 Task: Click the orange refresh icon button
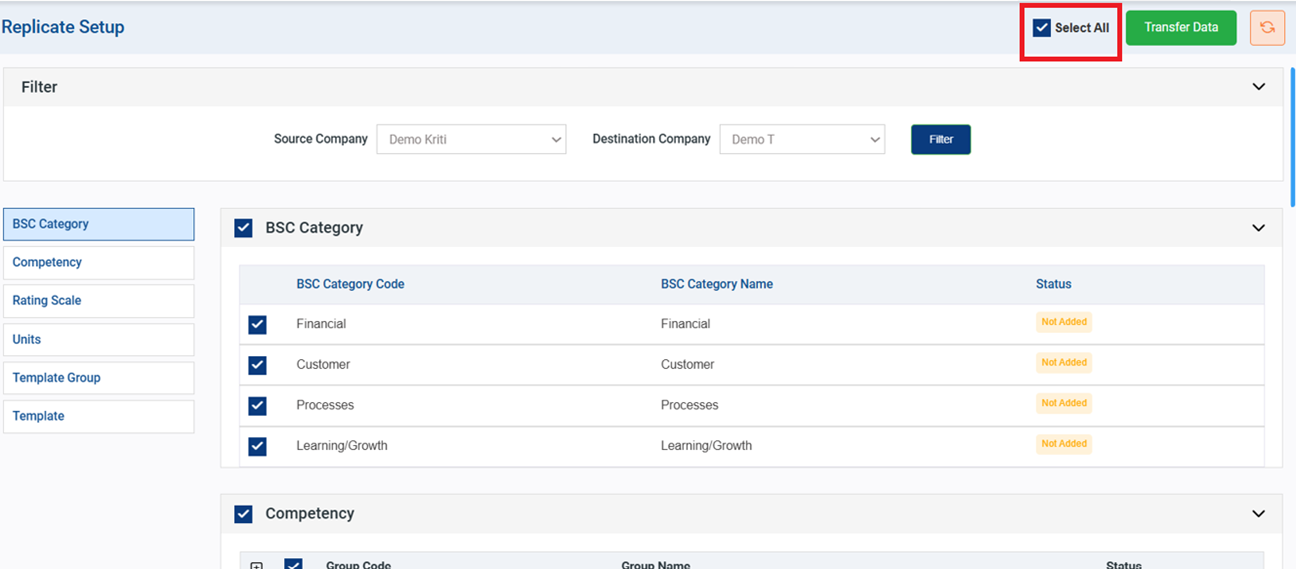point(1267,28)
